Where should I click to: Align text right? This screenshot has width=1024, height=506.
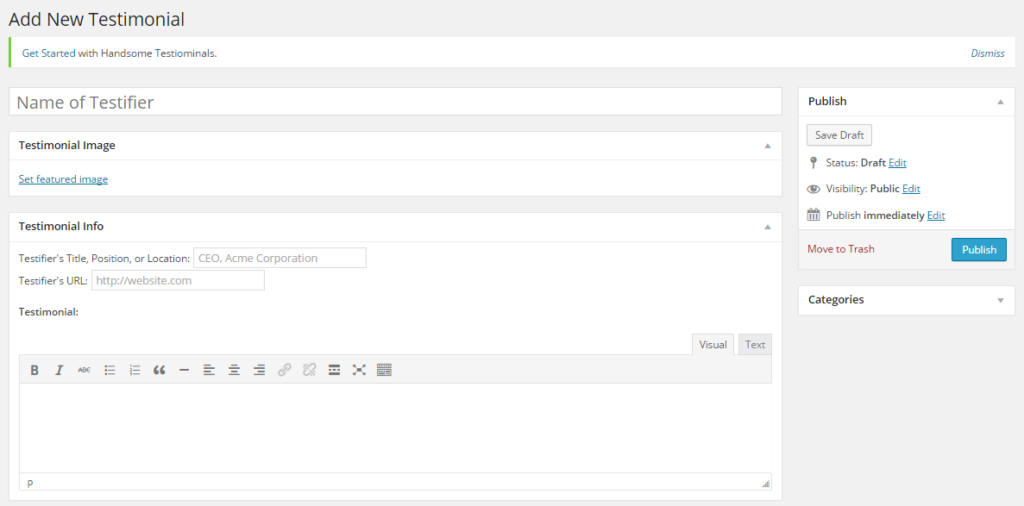coord(259,370)
